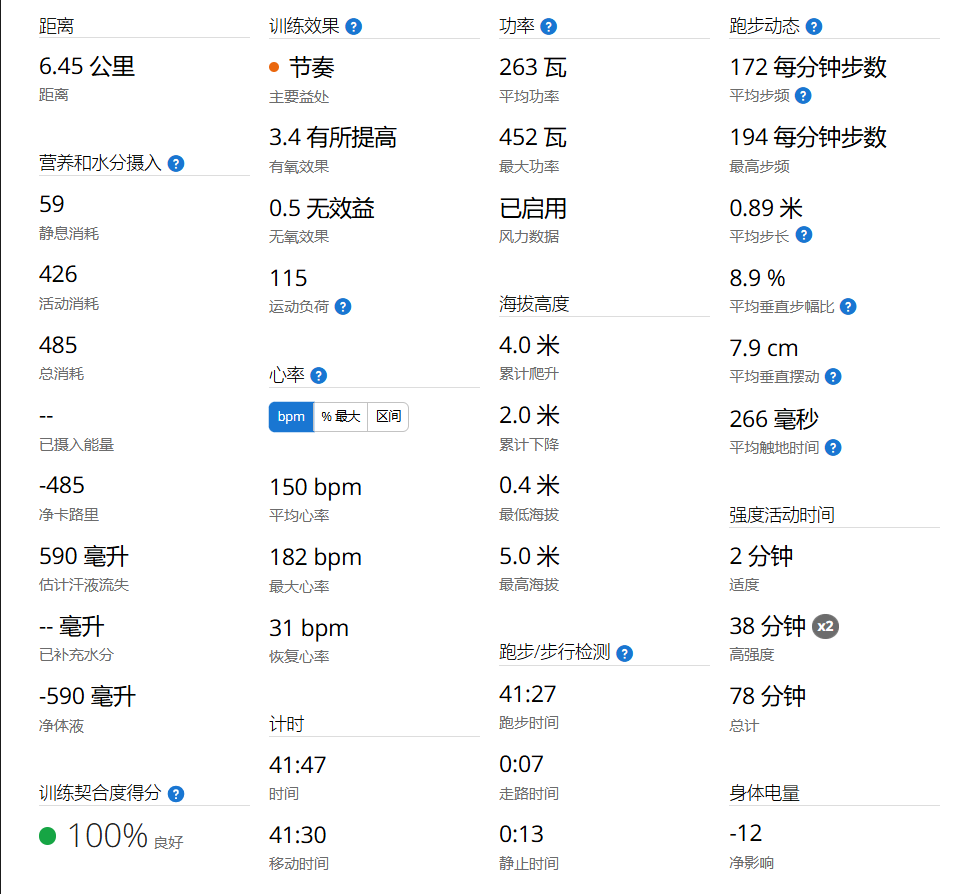Show help for 平均步长
The height and width of the screenshot is (894, 977).
point(804,235)
